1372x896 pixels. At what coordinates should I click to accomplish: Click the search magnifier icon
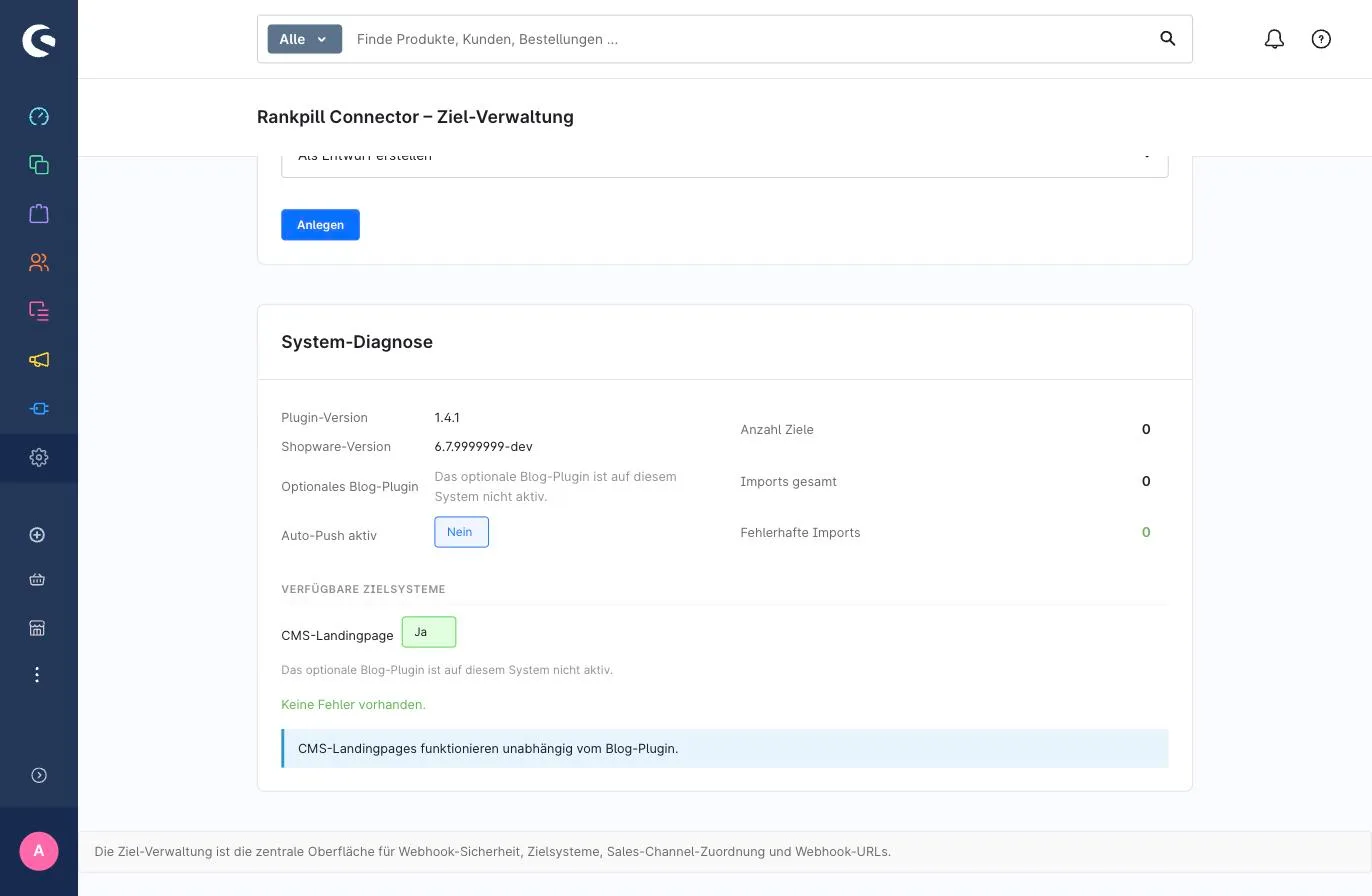[1167, 39]
